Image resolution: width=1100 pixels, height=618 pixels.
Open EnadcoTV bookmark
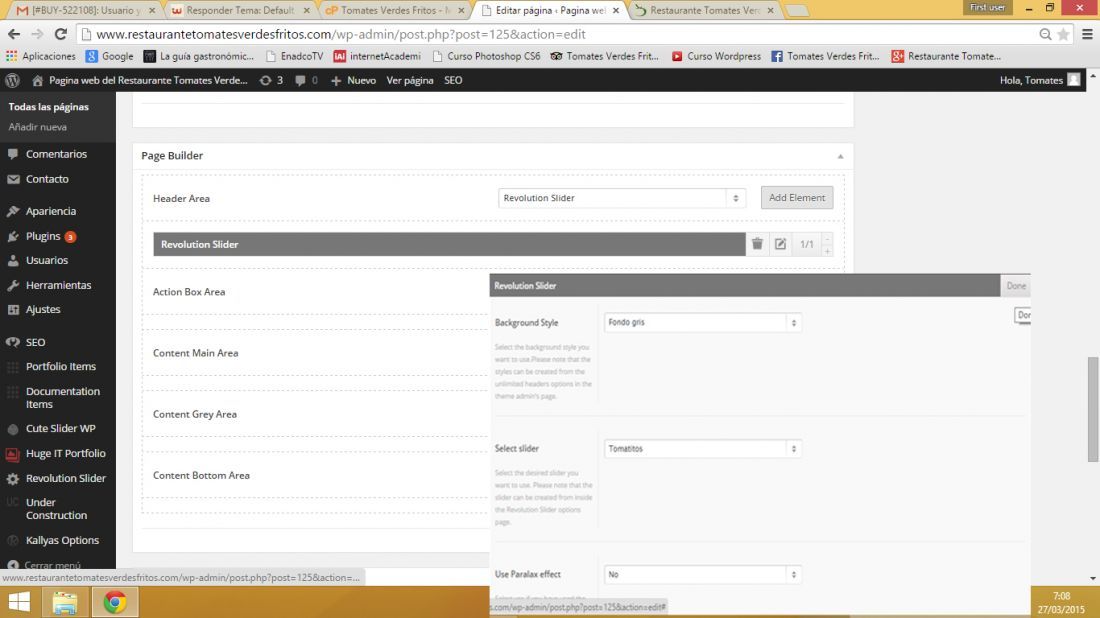[x=295, y=56]
